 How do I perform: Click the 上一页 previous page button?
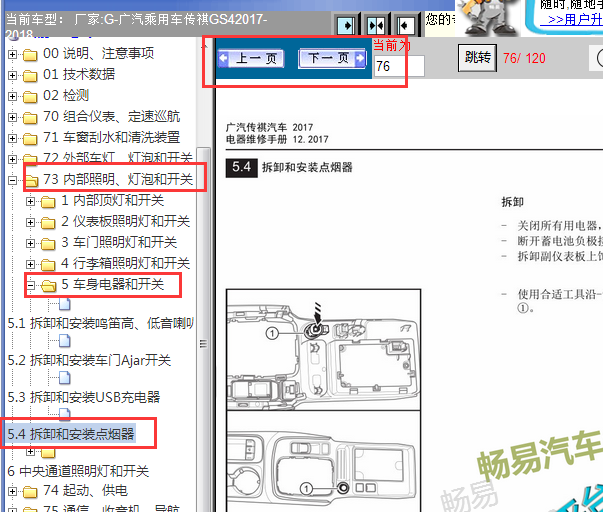[250, 58]
